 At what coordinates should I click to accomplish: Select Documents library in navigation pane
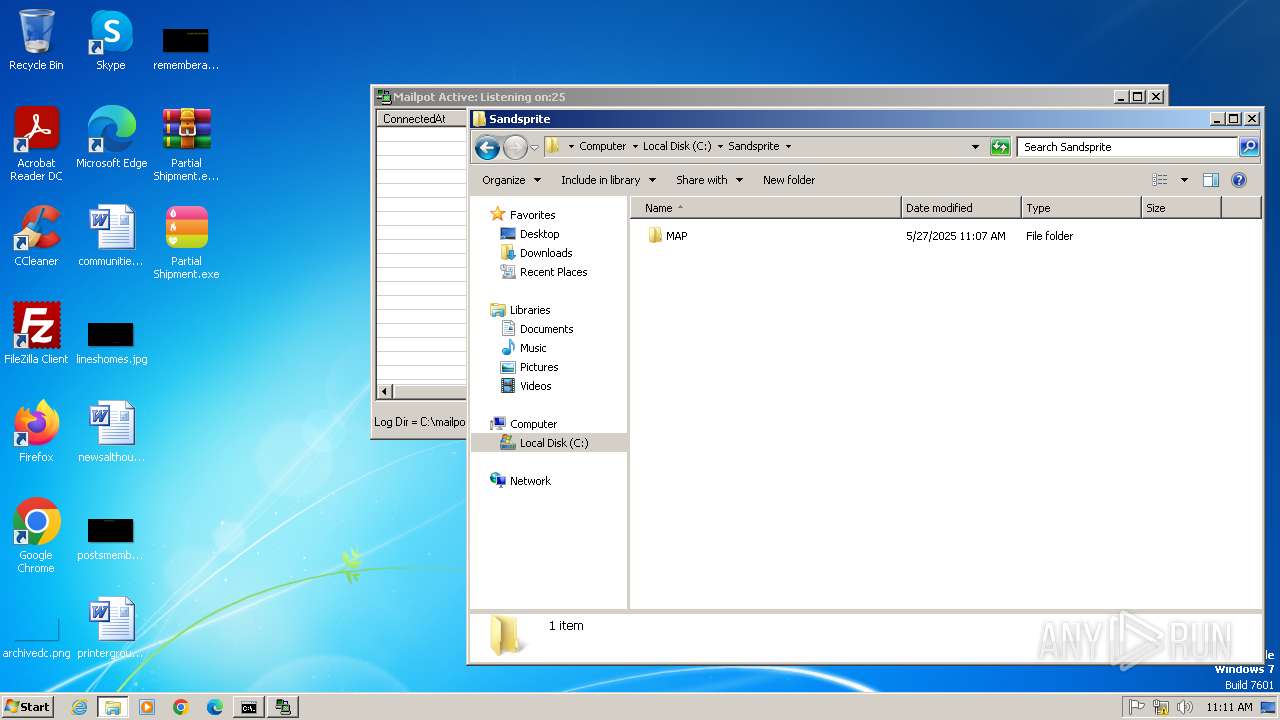point(546,329)
